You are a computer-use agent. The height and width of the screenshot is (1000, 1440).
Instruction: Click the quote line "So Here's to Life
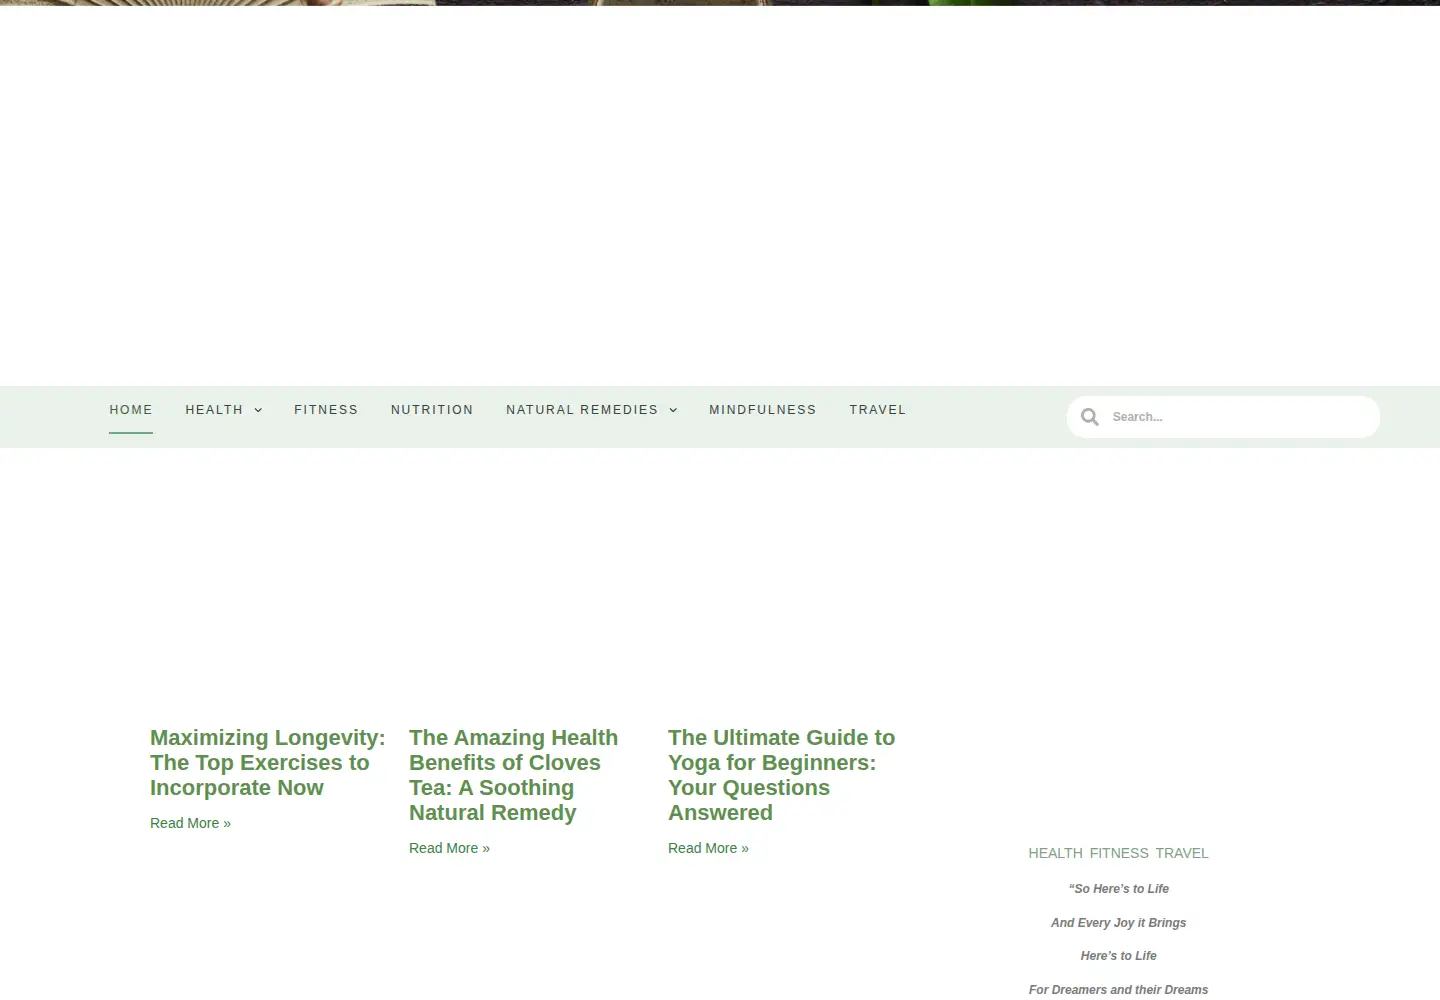(x=1118, y=889)
